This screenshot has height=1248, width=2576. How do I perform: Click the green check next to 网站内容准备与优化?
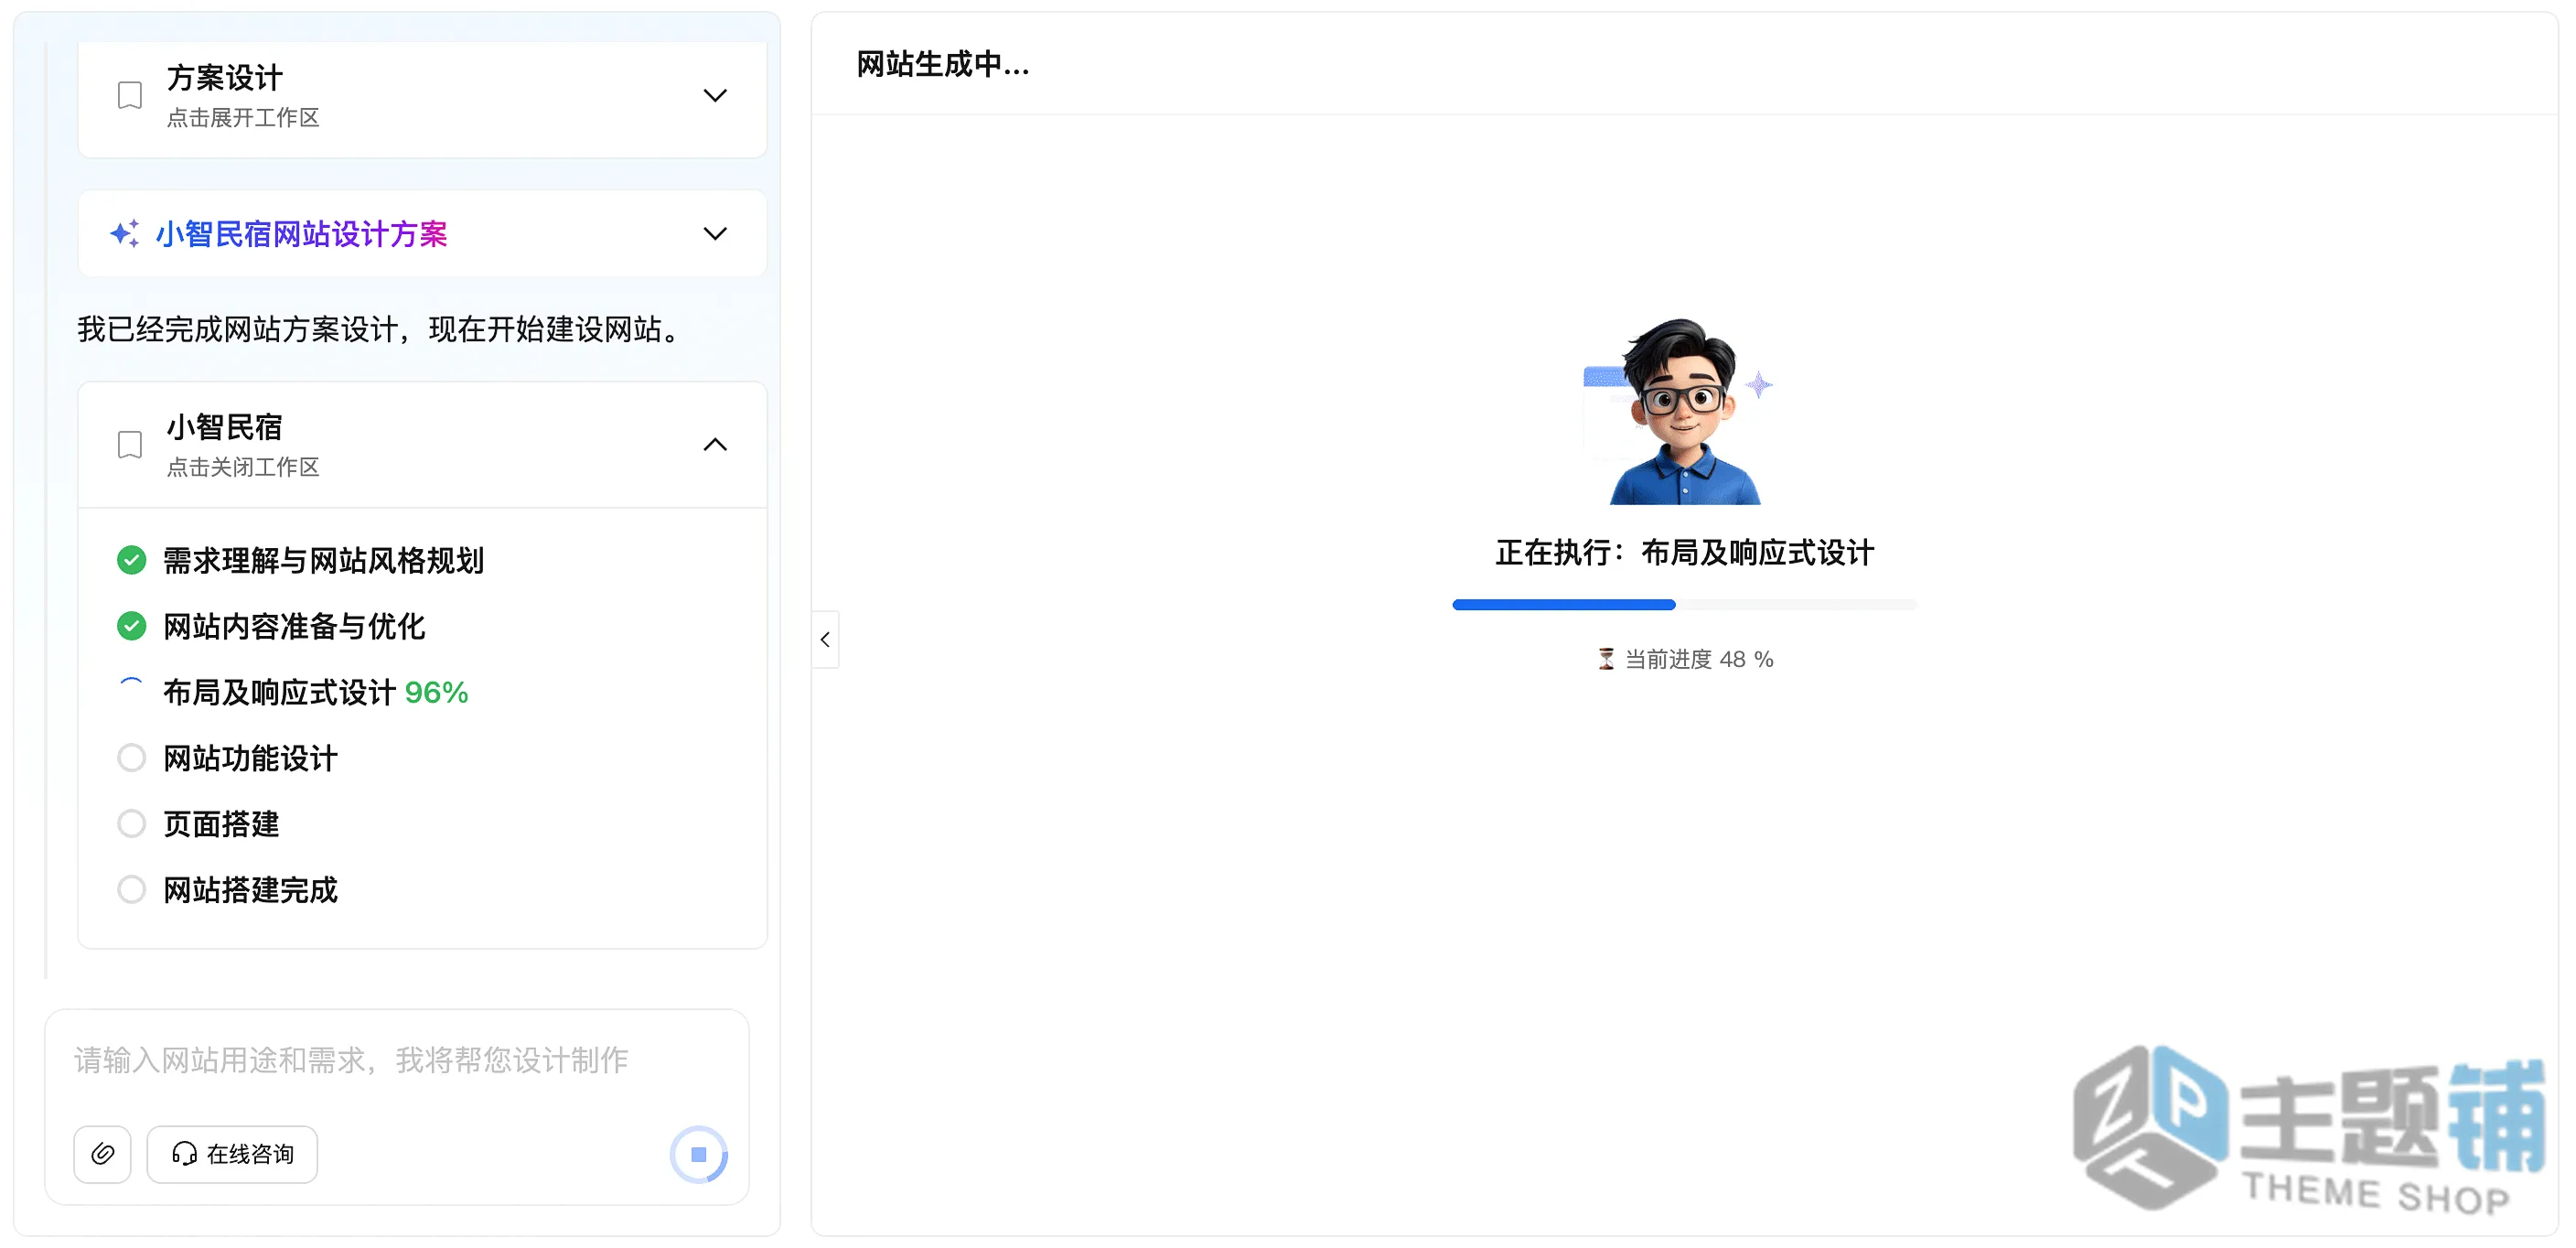point(131,626)
